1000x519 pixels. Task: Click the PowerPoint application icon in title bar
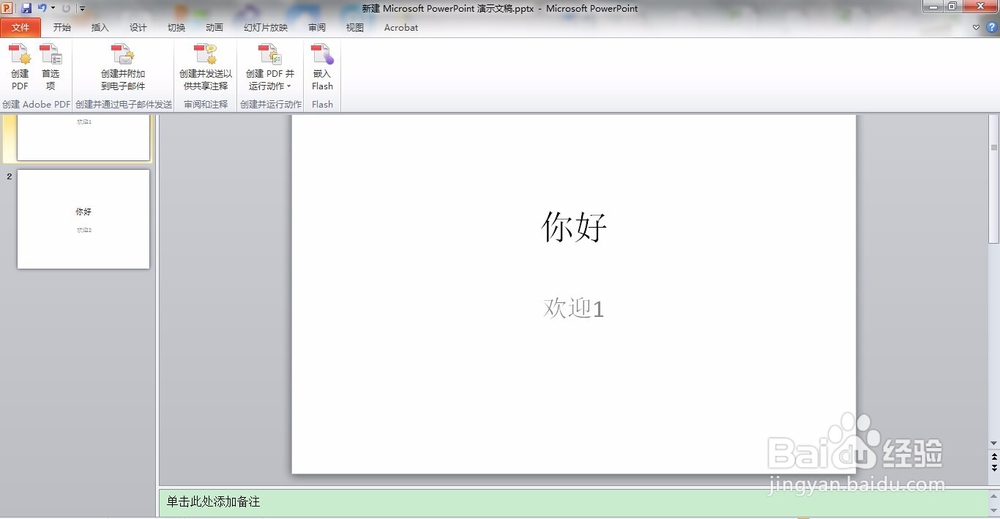click(7, 8)
